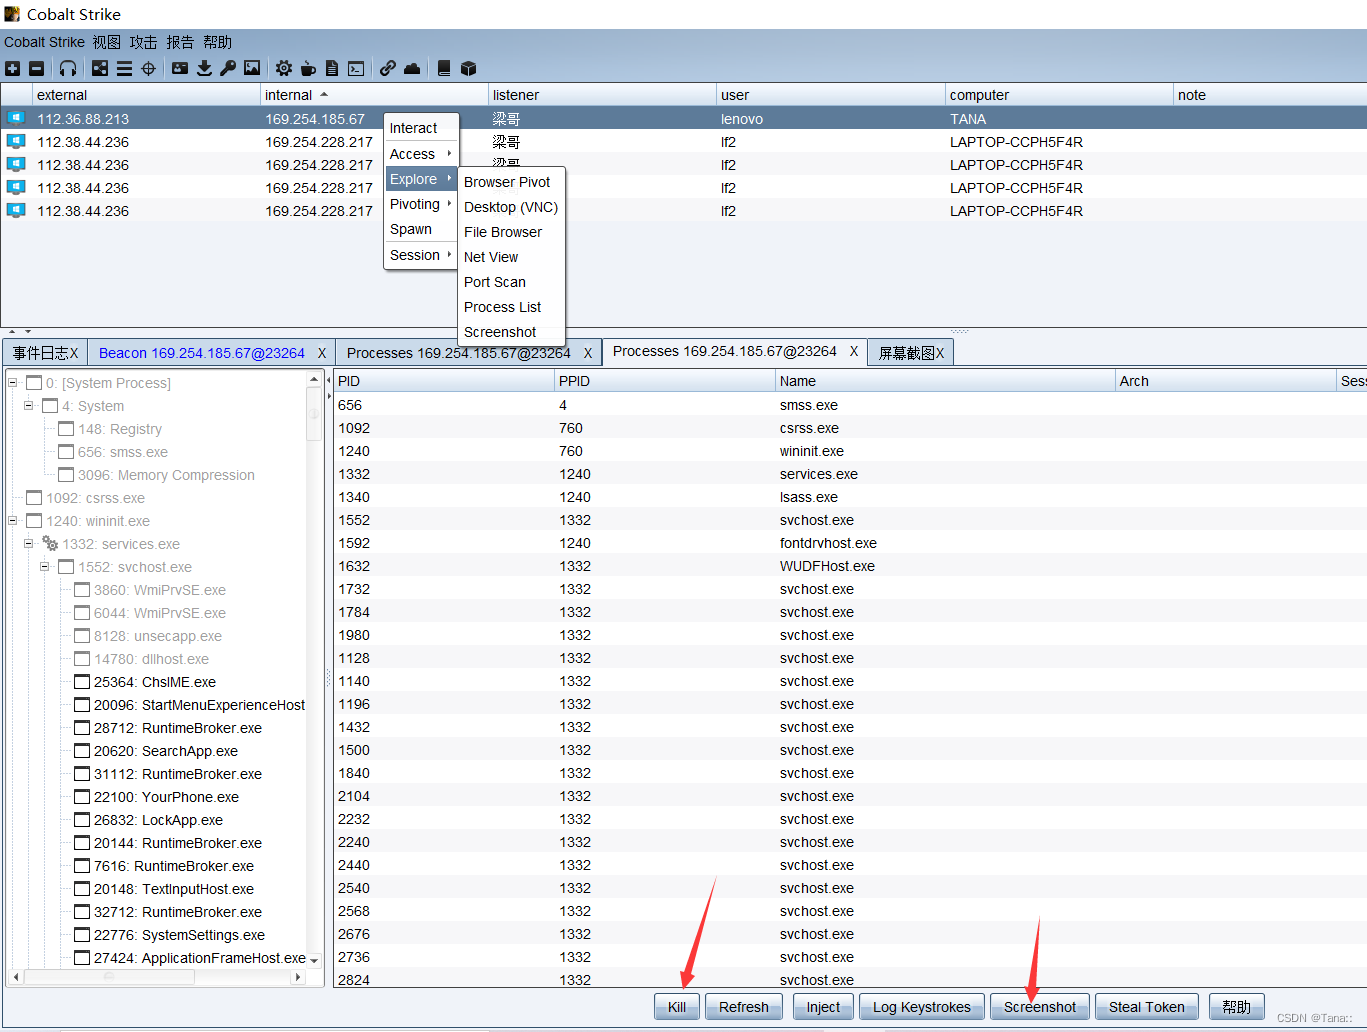
Task: Select Process List in Explore submenu
Action: coord(511,307)
